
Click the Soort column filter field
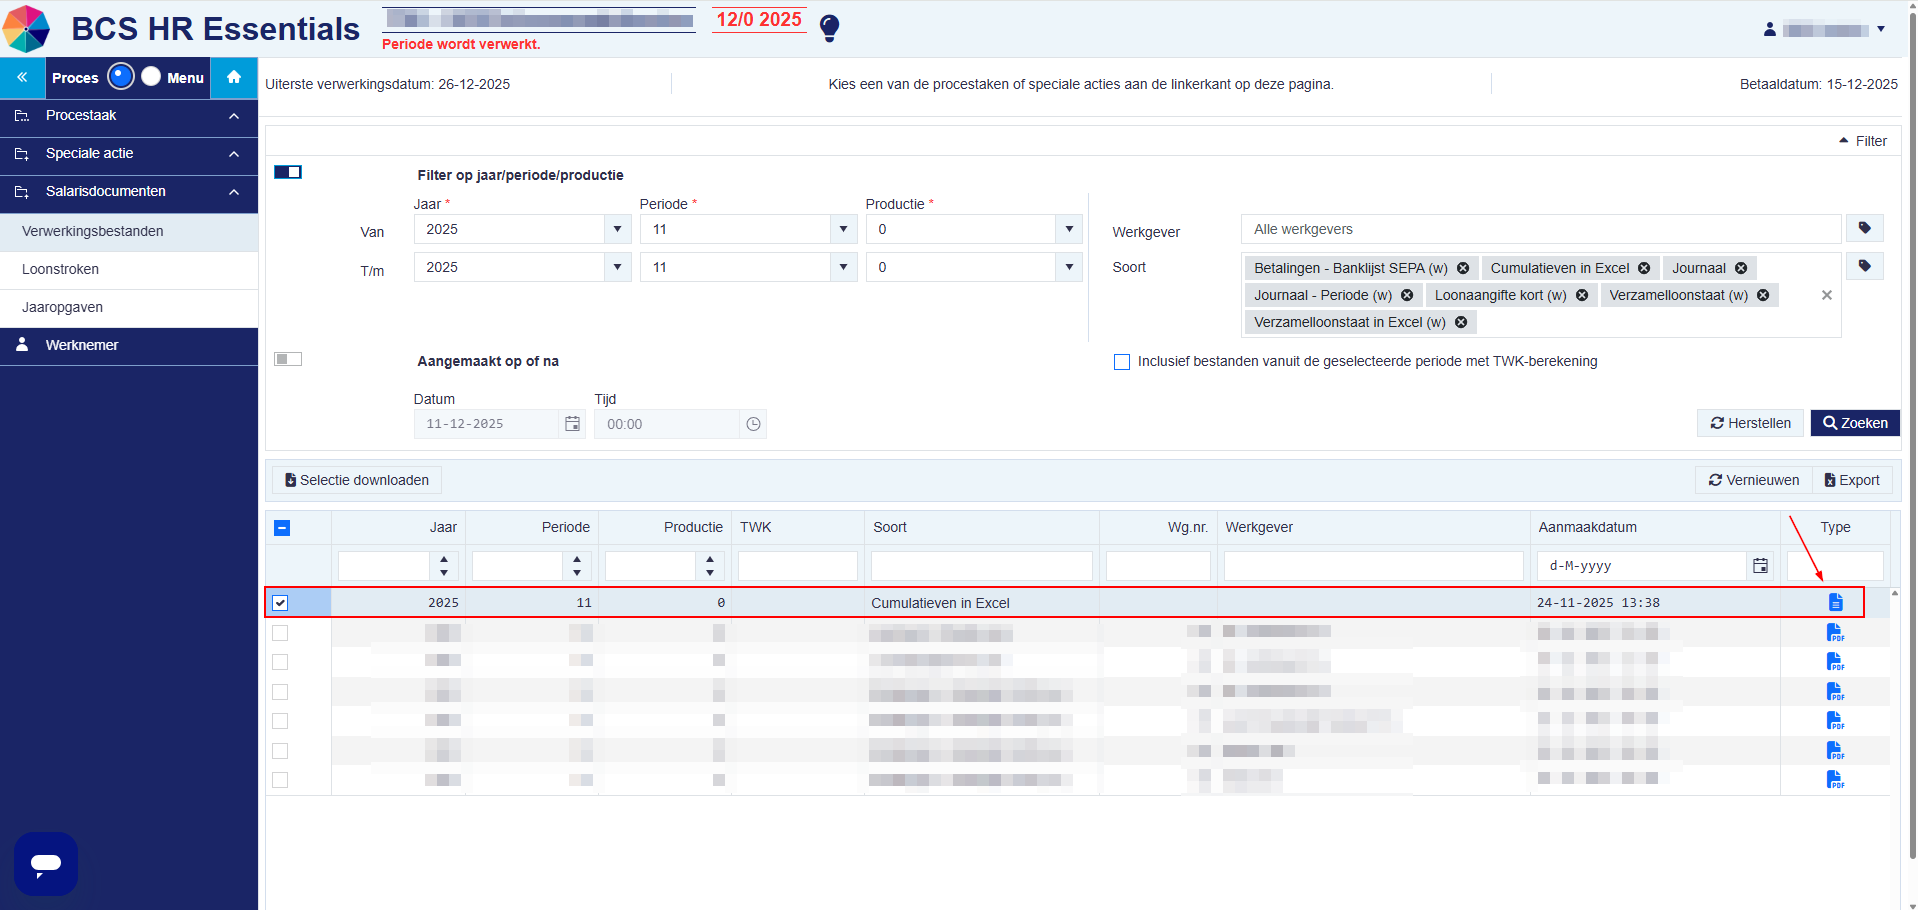(981, 566)
